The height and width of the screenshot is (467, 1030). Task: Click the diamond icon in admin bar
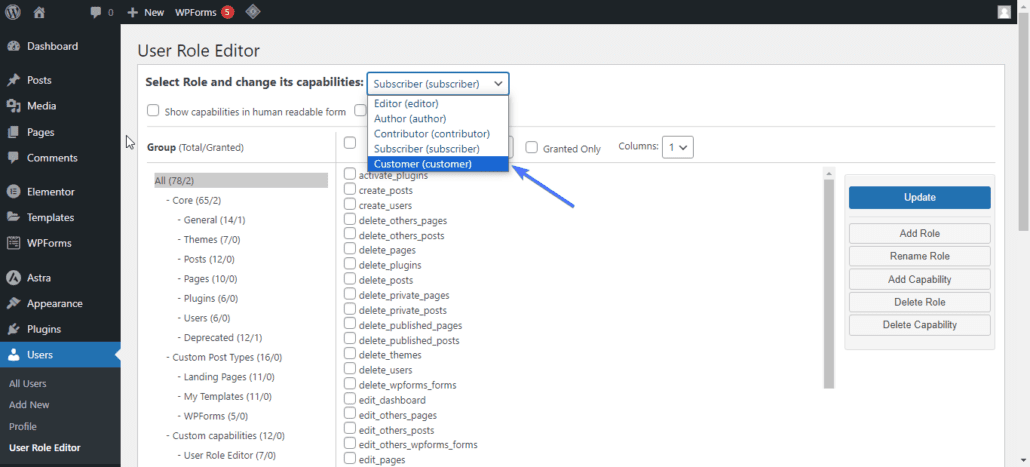tap(252, 12)
